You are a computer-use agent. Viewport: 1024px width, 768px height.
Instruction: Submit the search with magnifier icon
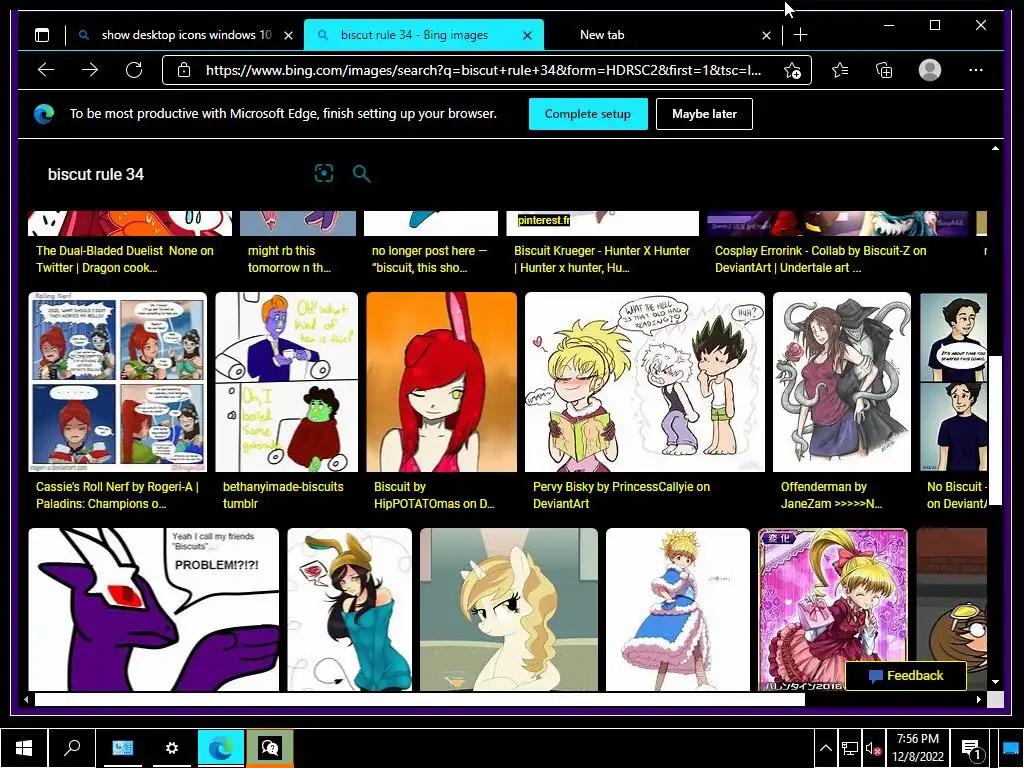pos(361,174)
